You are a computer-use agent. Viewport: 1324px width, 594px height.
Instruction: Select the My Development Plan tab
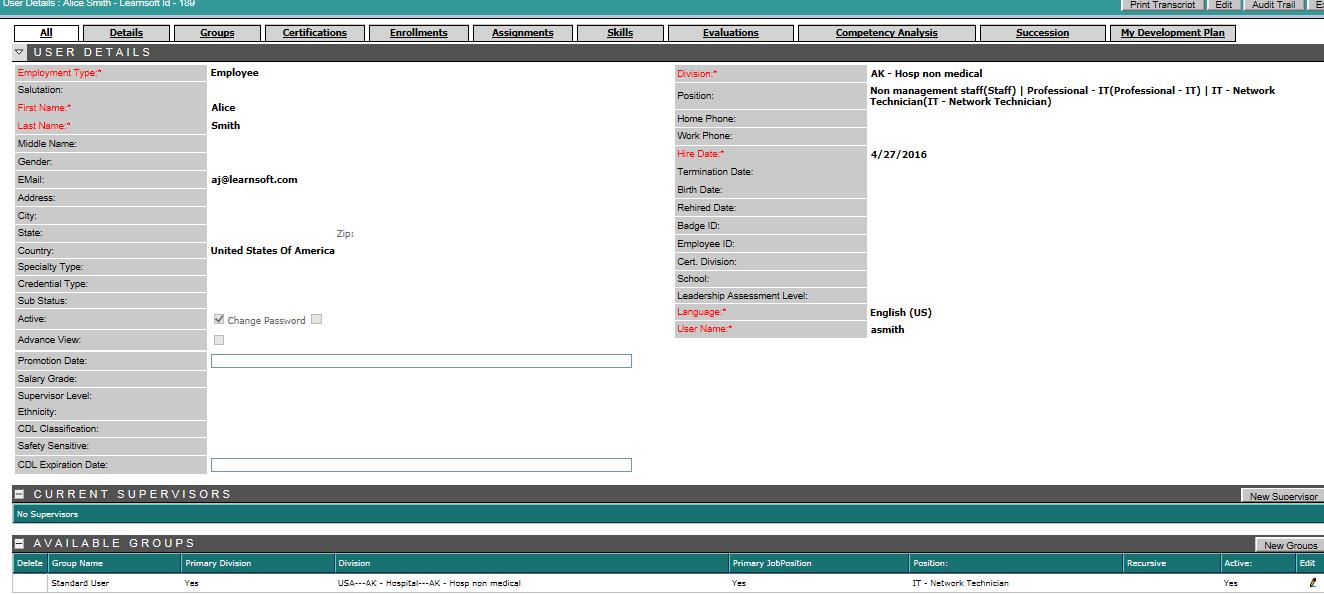click(1172, 33)
